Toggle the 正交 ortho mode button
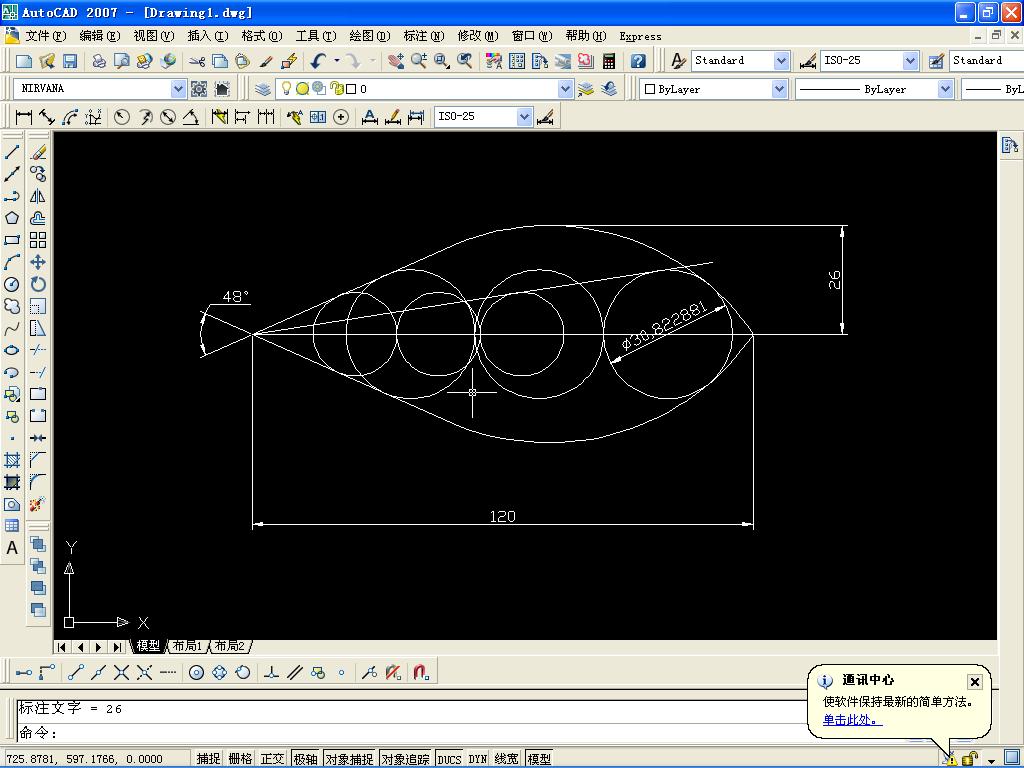The width and height of the screenshot is (1024, 768). tap(272, 758)
